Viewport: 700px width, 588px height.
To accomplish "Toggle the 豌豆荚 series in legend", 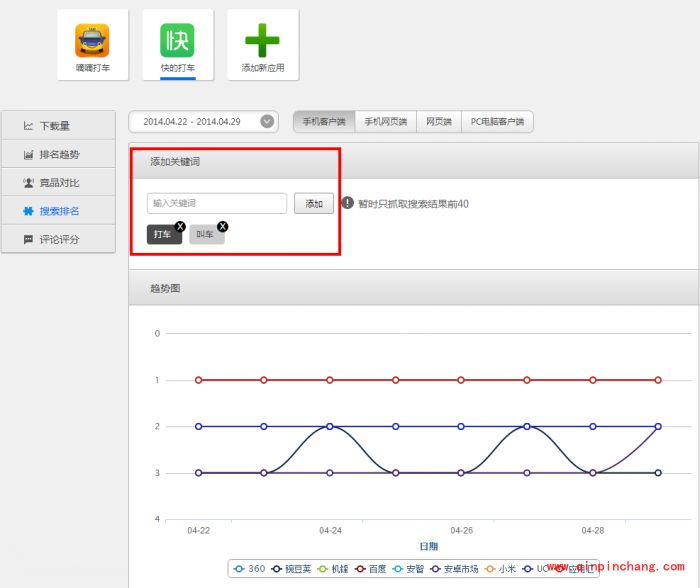I will [291, 569].
